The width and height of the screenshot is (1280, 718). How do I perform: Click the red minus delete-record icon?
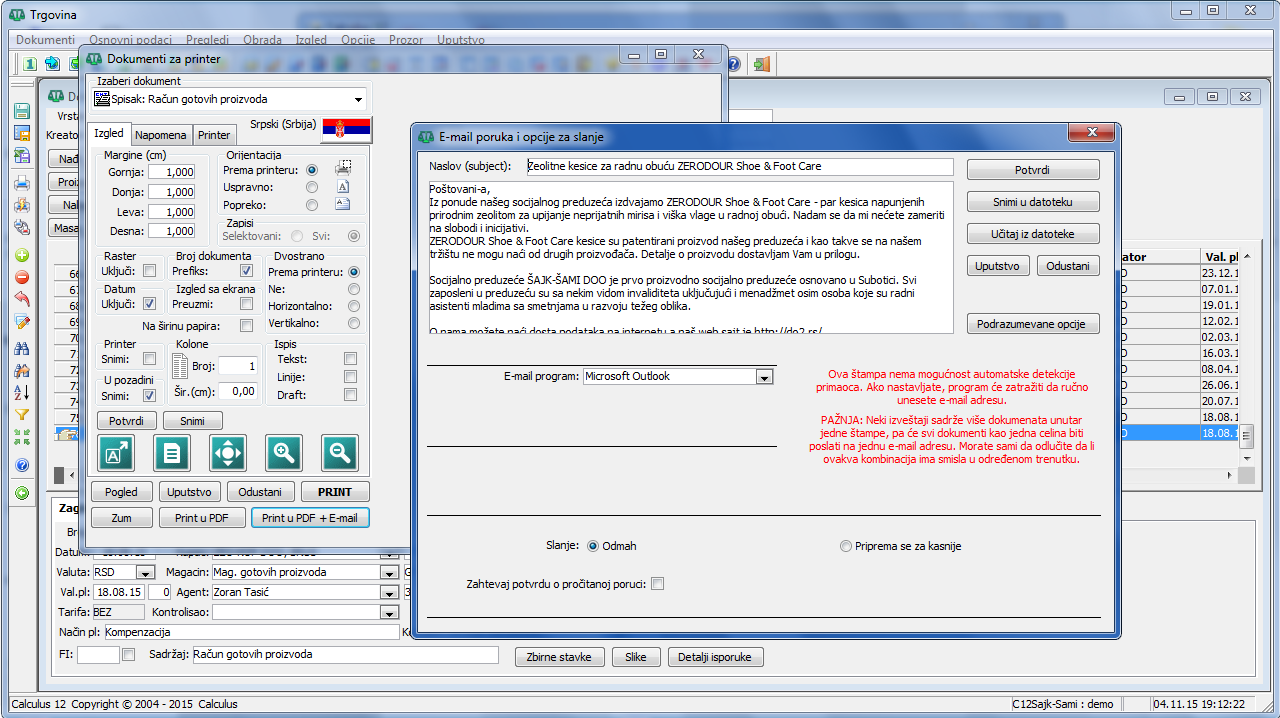[x=21, y=277]
